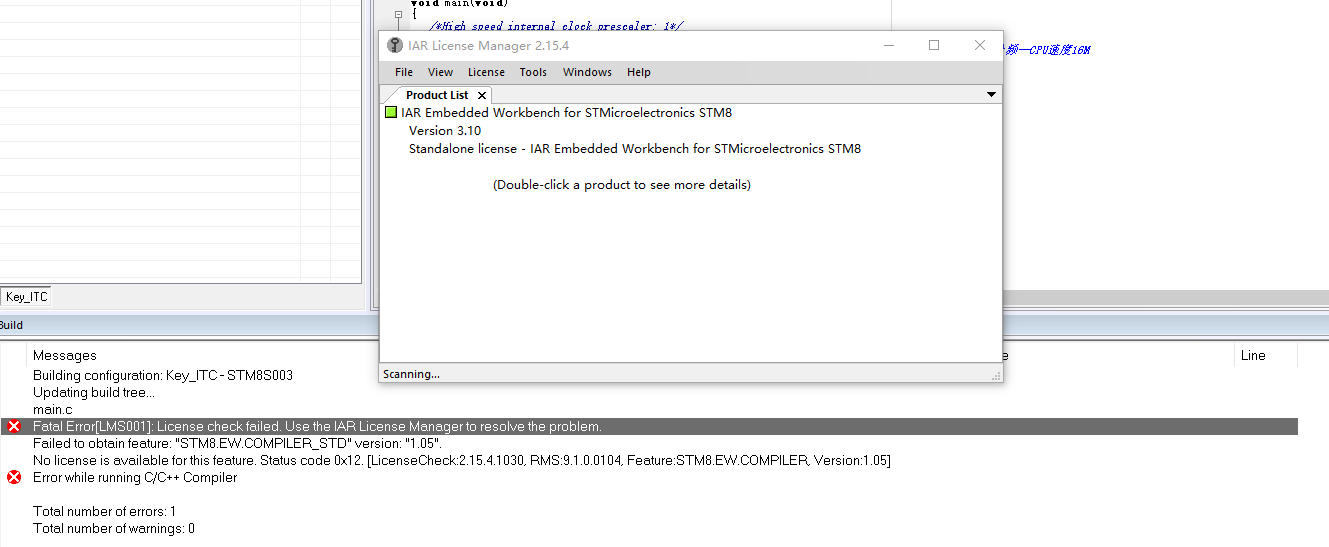This screenshot has height=547, width=1329.
Task: Select the Standalone license STM8 entry
Action: [634, 149]
